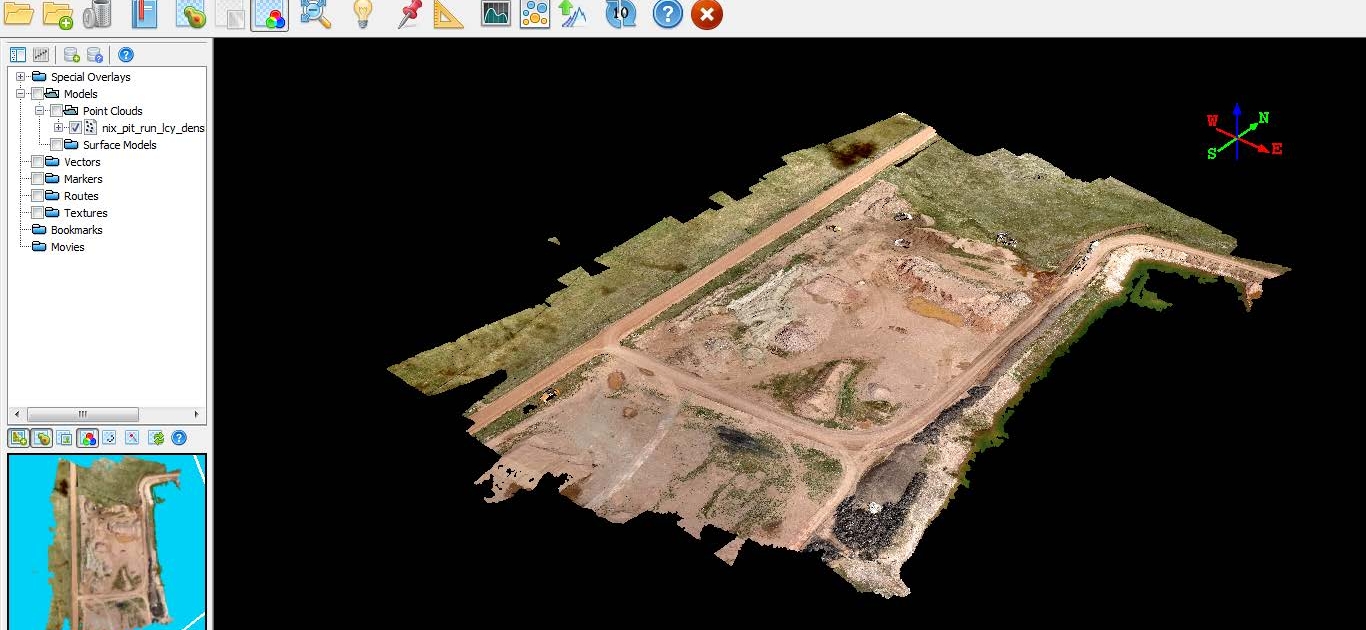Screen dimensions: 1366x630
Task: Open the profile graph chart icon
Action: (496, 13)
